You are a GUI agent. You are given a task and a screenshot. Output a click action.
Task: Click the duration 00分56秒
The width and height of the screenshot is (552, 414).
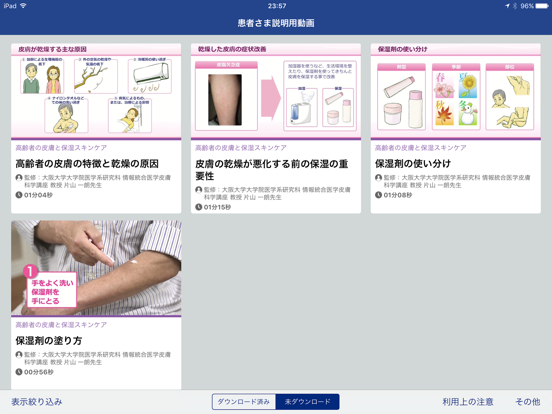pos(39,372)
